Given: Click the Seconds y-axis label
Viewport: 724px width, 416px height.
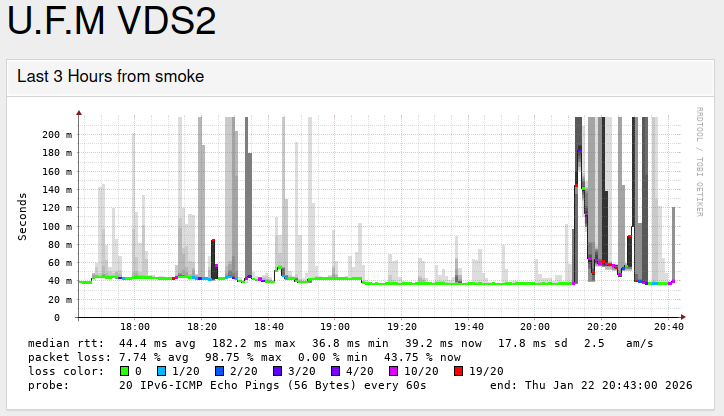Looking at the screenshot, I should (x=22, y=216).
